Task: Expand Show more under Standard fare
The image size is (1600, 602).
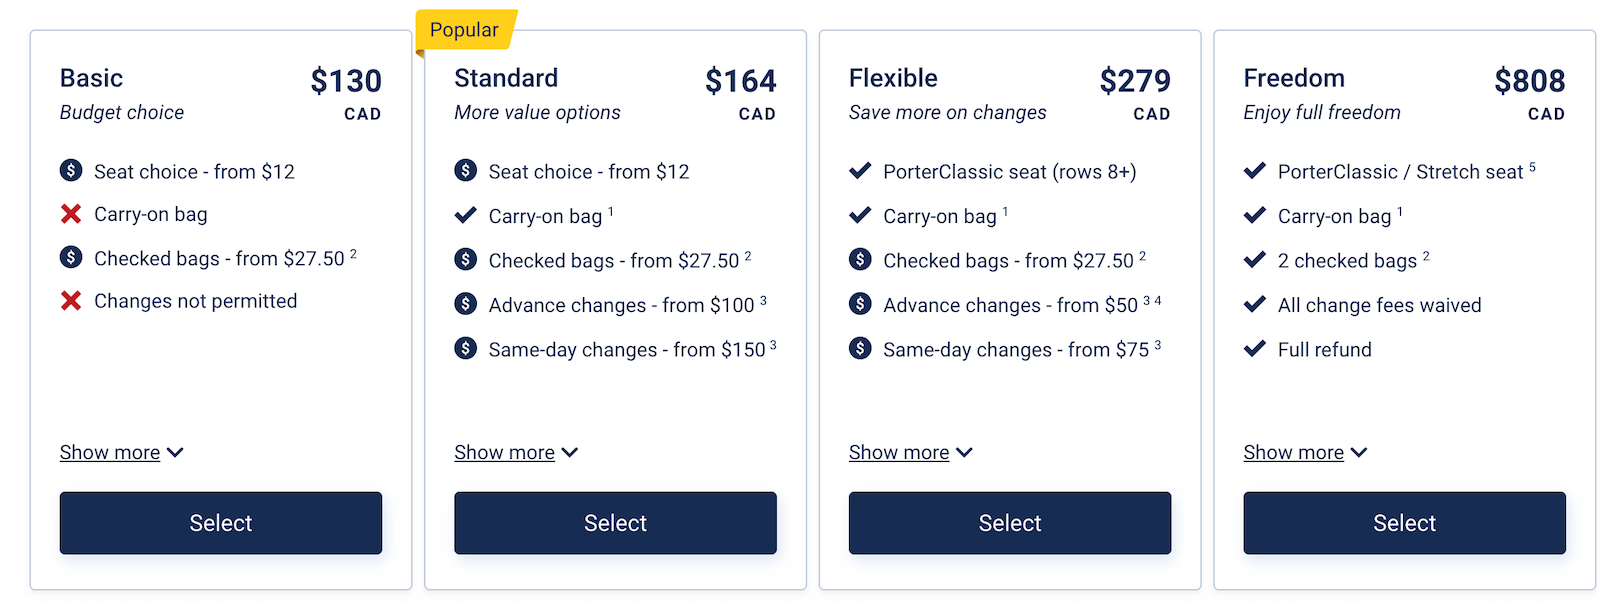Action: (x=516, y=453)
